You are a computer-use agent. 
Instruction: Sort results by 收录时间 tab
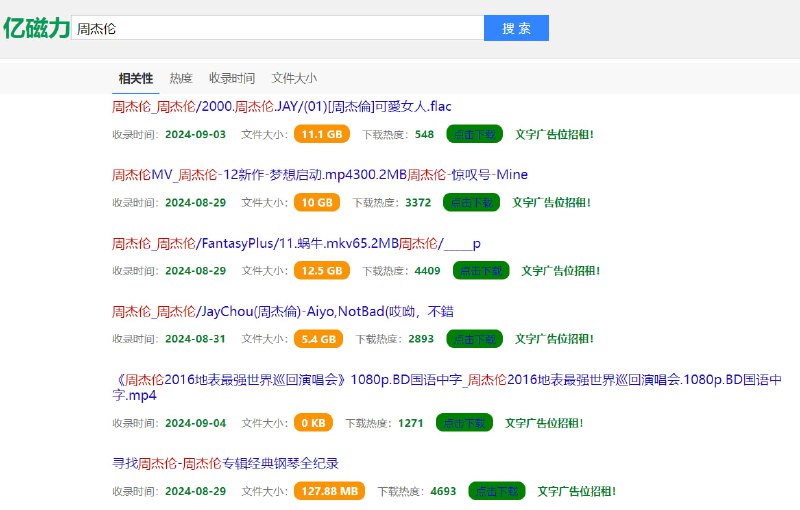pyautogui.click(x=231, y=78)
